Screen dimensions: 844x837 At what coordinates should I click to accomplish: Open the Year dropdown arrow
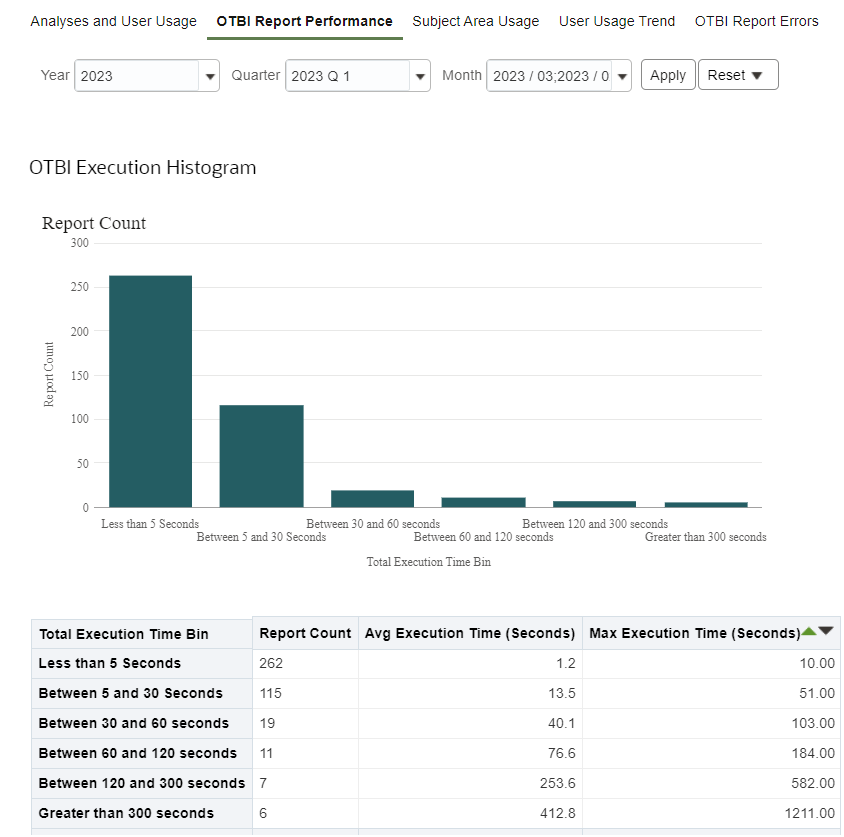pos(209,76)
